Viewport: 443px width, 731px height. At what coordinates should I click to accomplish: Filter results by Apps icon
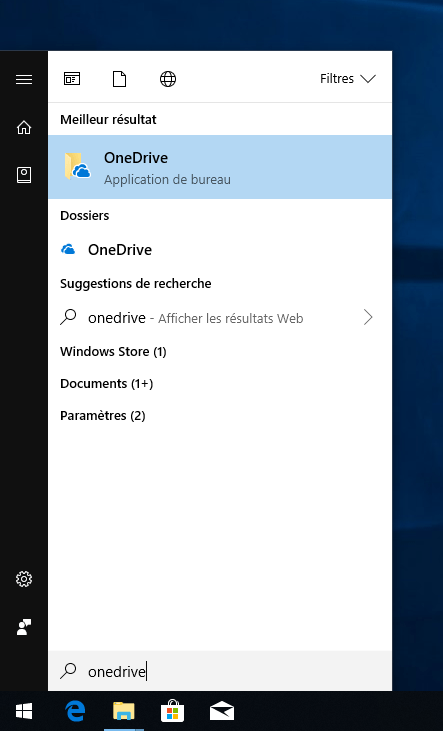72,79
